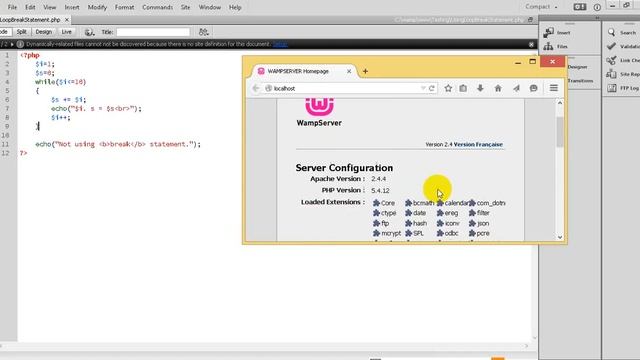Open the Site menu
Image resolution: width=640 pixels, height=360 pixels.
pyautogui.click(x=185, y=7)
